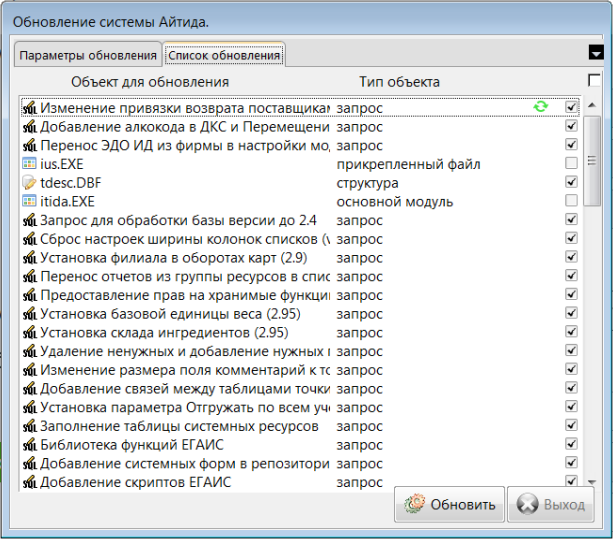Click the 'Тип объекта' column header
613x539 pixels.
(399, 82)
